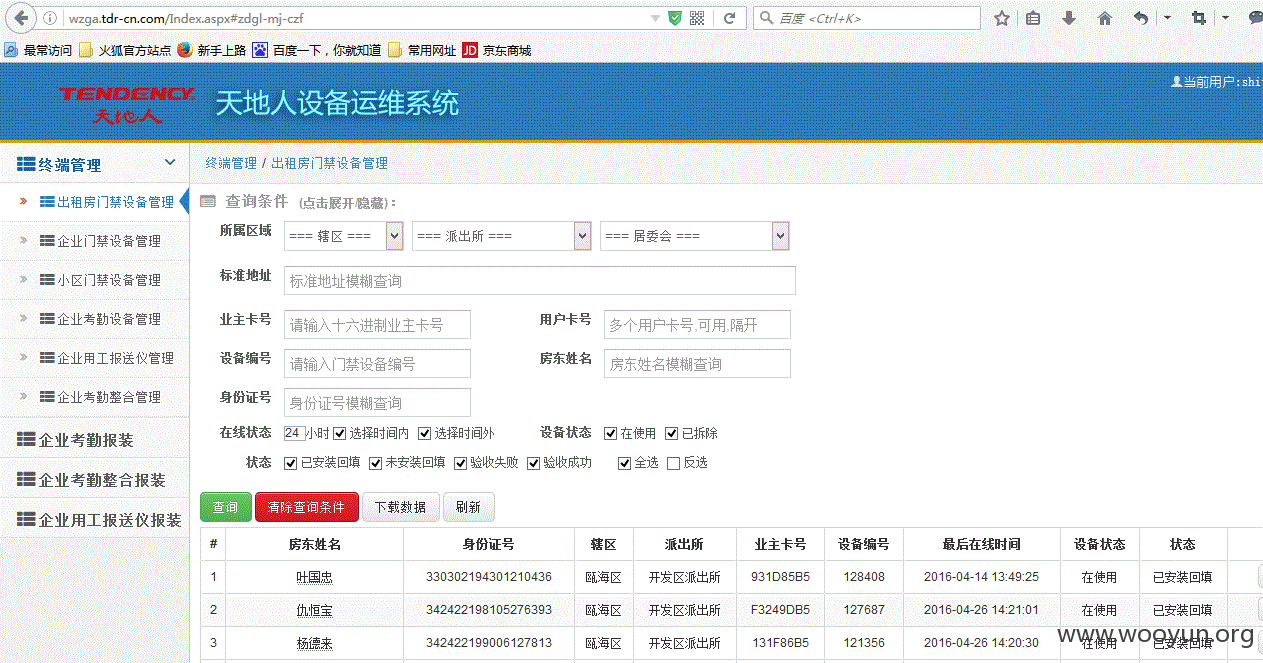Screen dimensions: 1263x663
Task: Toggle the 未安装回填 checkbox
Action: (x=376, y=463)
